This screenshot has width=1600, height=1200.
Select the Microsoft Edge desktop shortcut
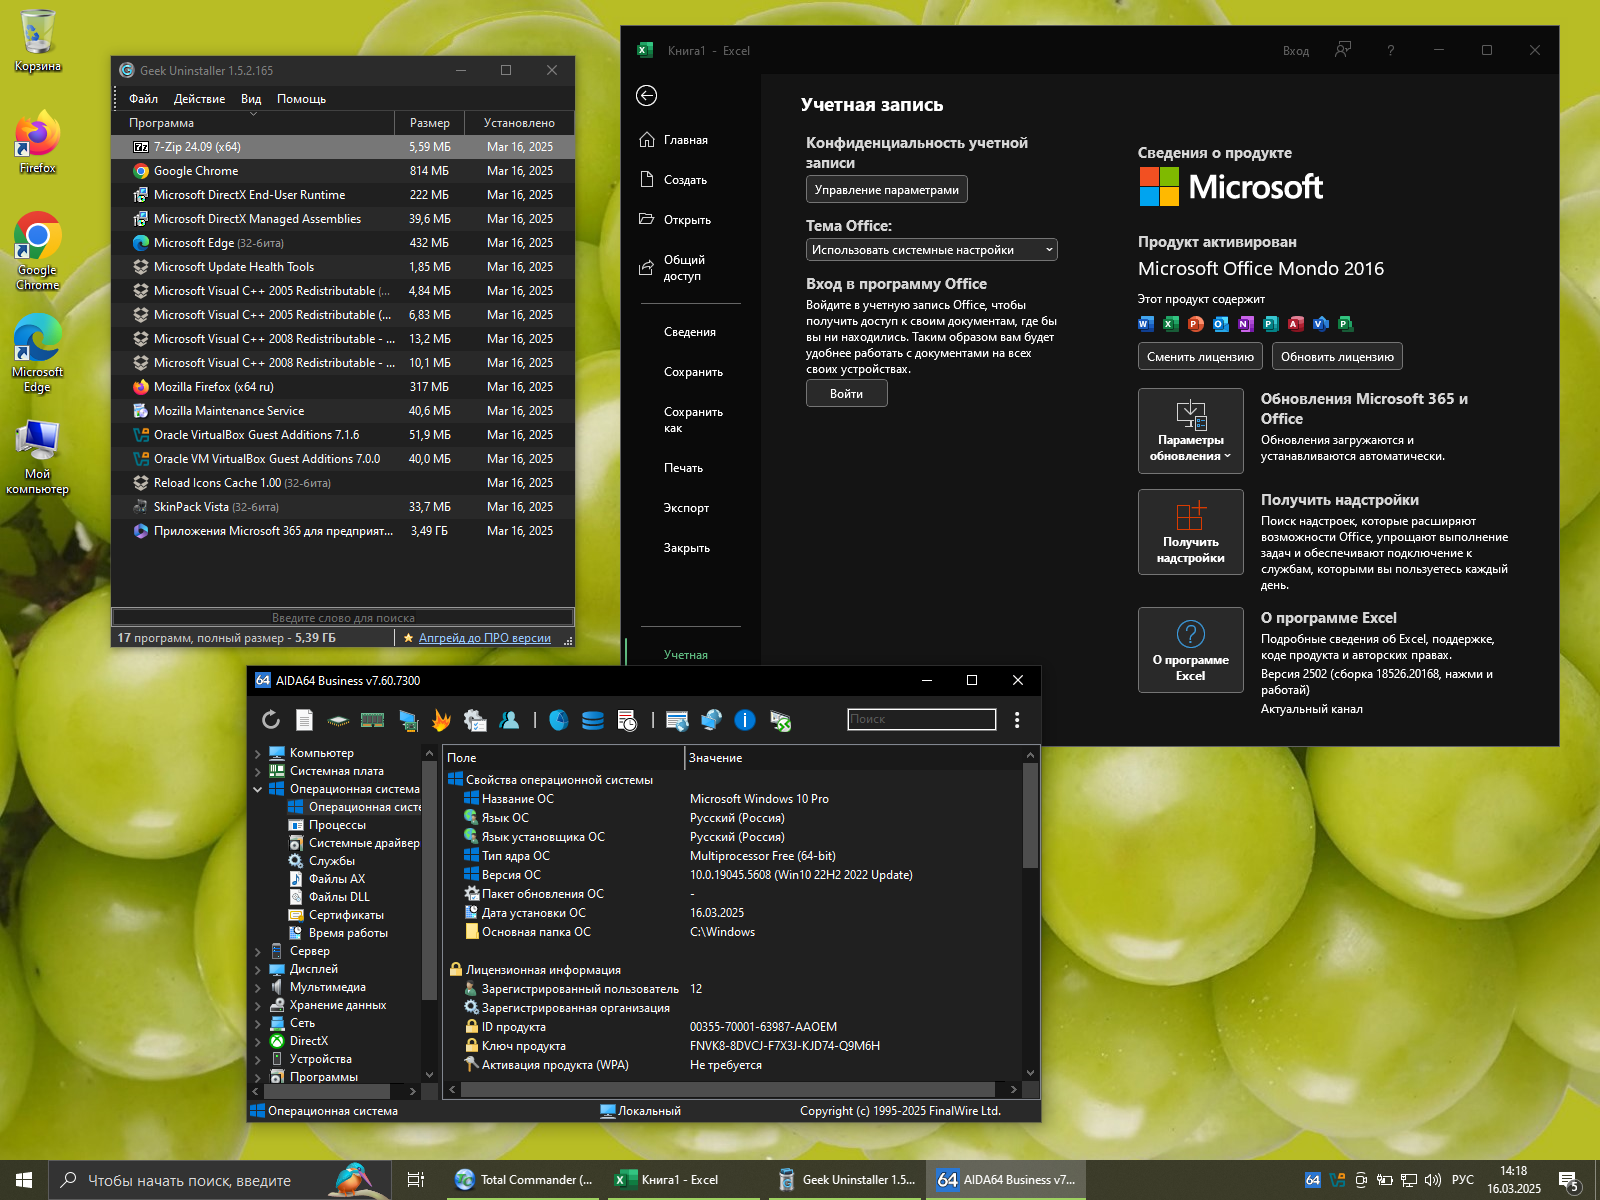(x=38, y=354)
